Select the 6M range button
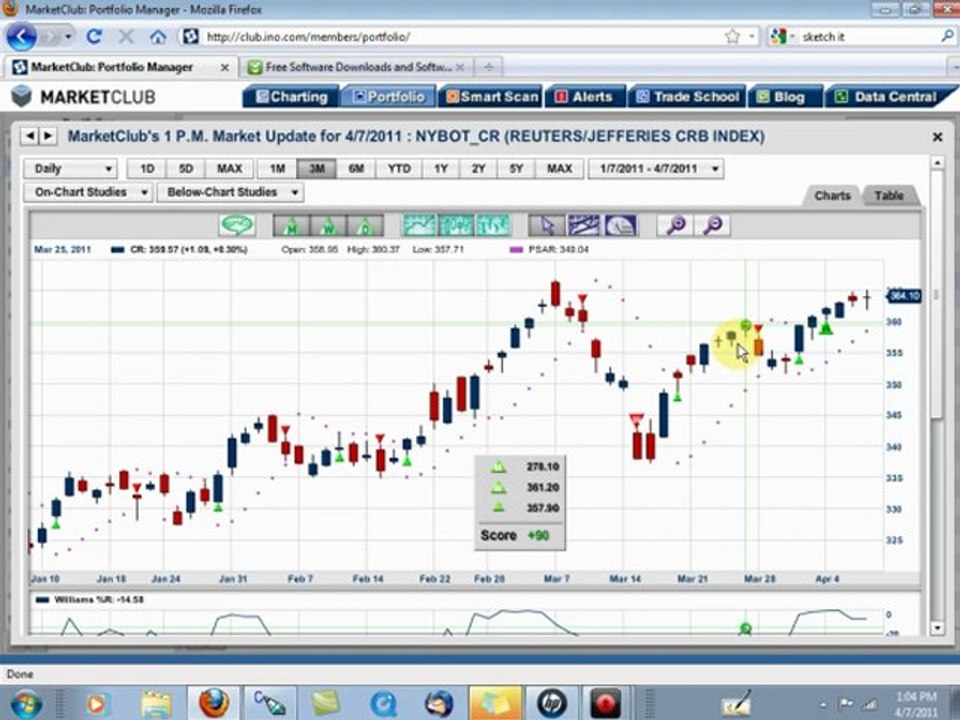The image size is (960, 720). (356, 168)
